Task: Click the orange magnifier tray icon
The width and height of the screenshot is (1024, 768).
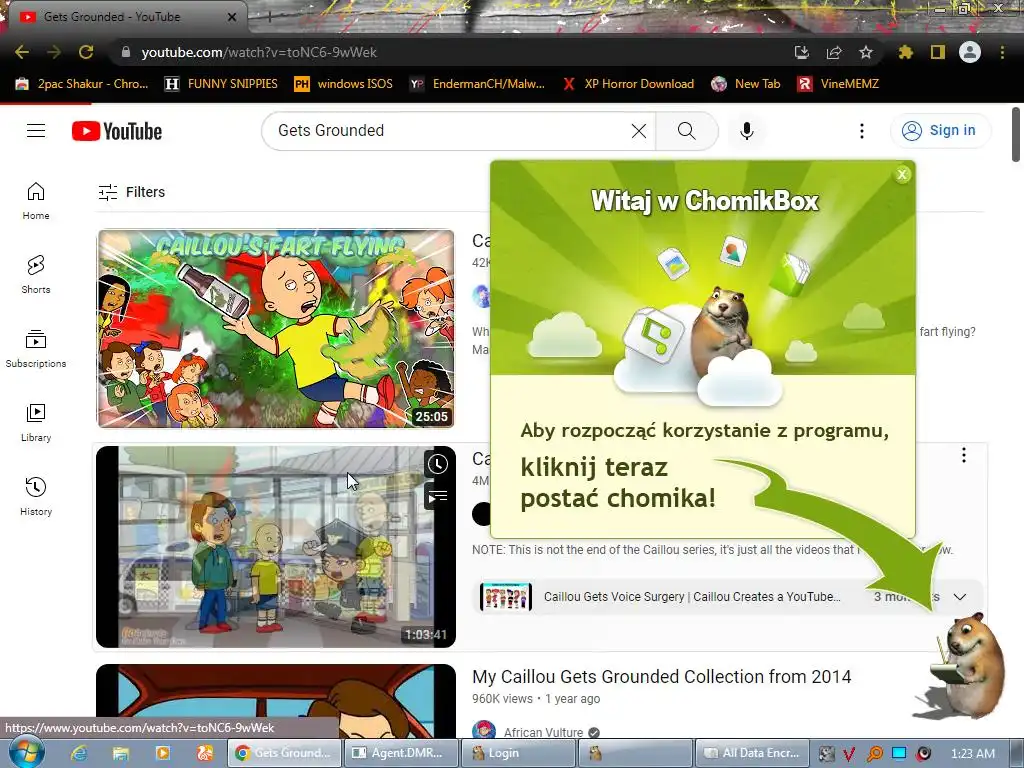Action: 875,754
